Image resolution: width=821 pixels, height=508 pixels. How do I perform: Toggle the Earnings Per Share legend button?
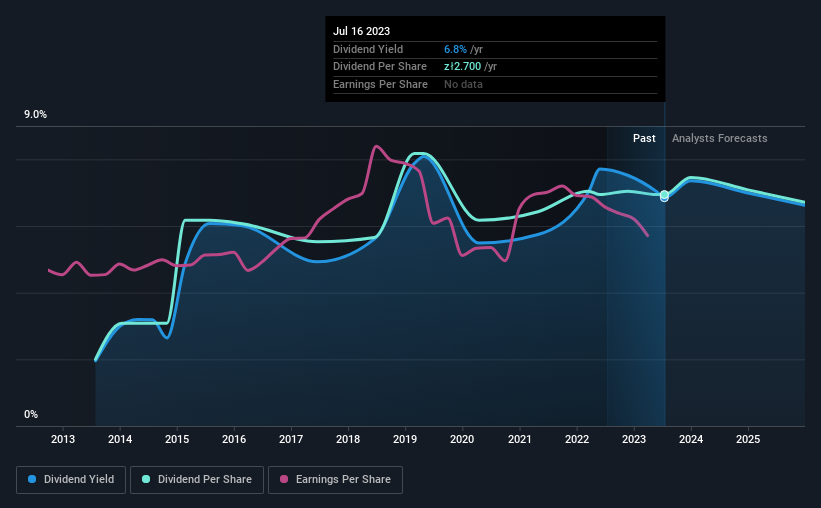click(x=335, y=480)
